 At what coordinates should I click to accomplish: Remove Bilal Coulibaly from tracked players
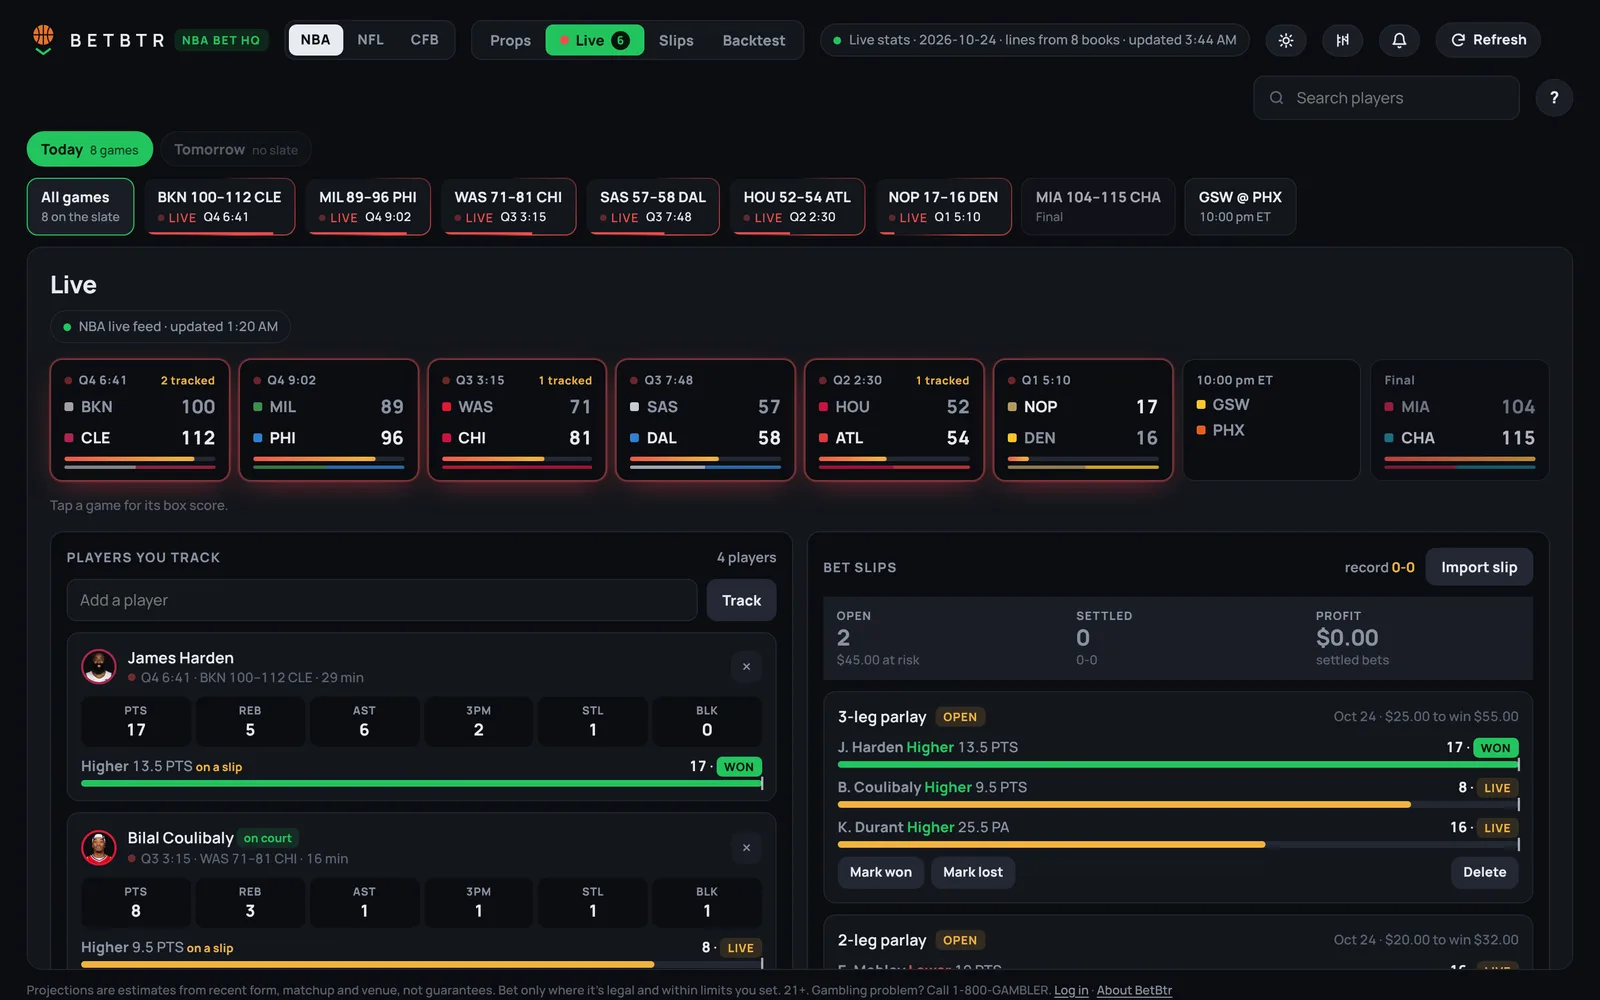pyautogui.click(x=746, y=848)
